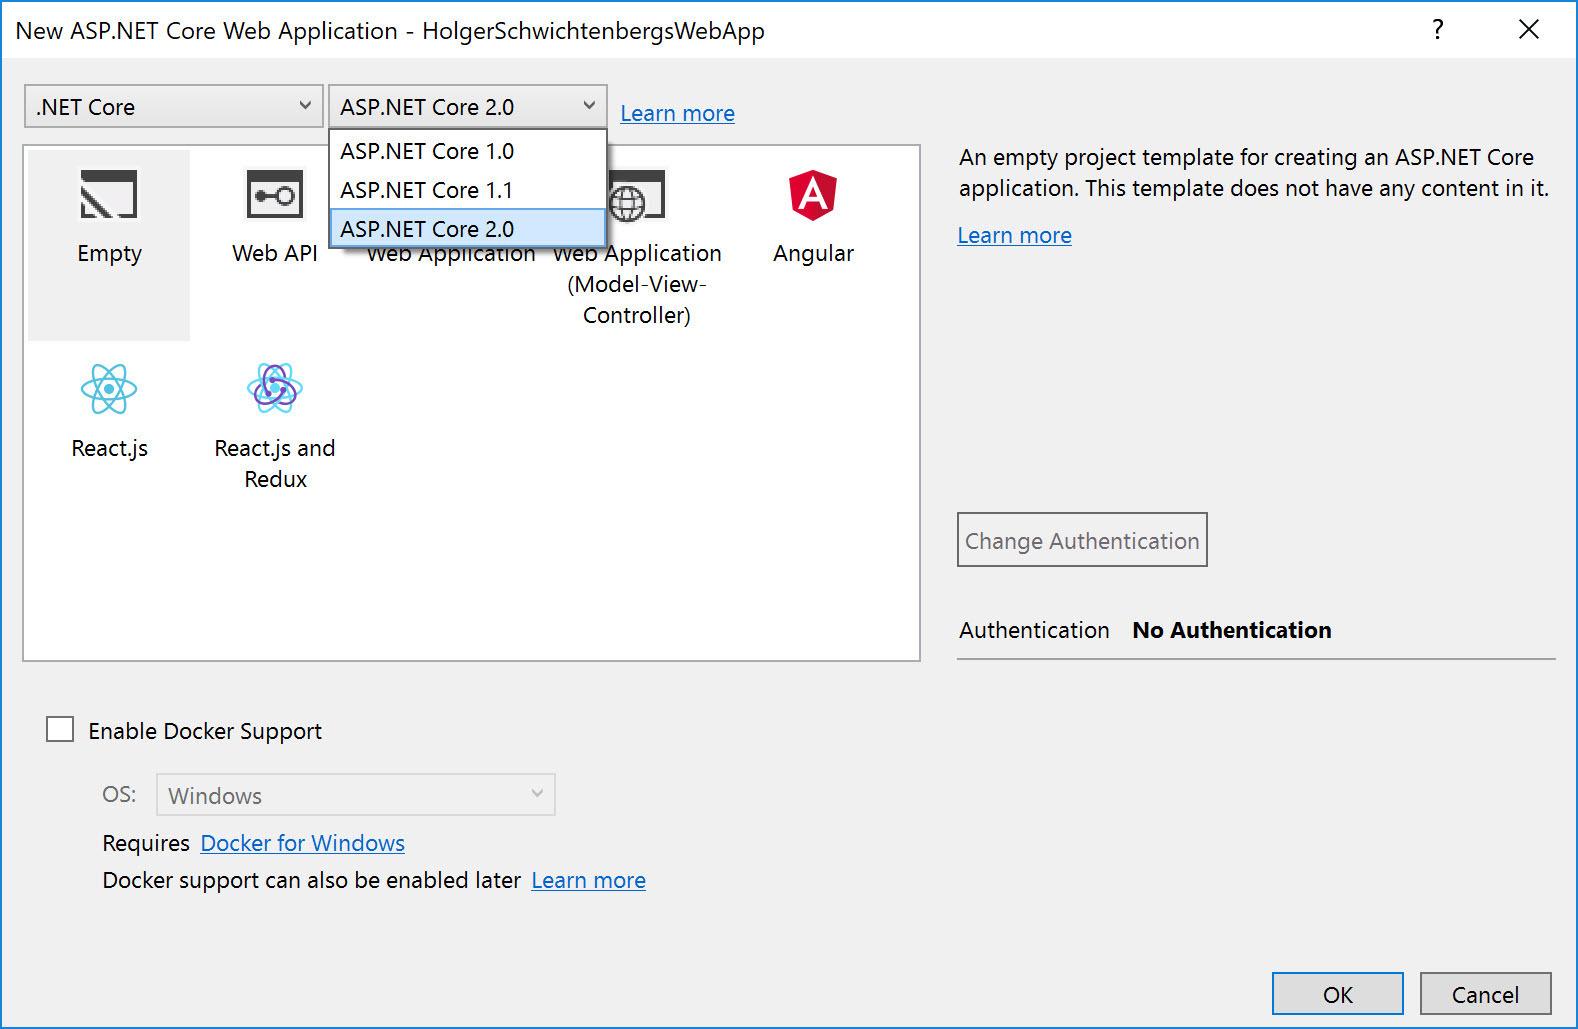Select ASP.NET Core 1.1 from list
Screen dimensions: 1578x1029
[x=468, y=190]
